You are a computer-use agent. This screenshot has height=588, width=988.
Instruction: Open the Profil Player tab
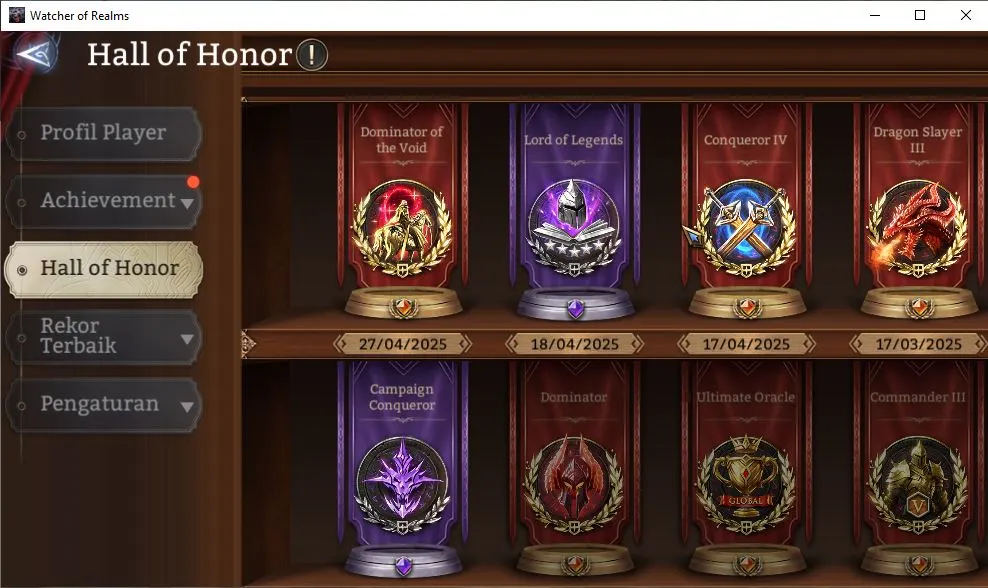point(104,133)
